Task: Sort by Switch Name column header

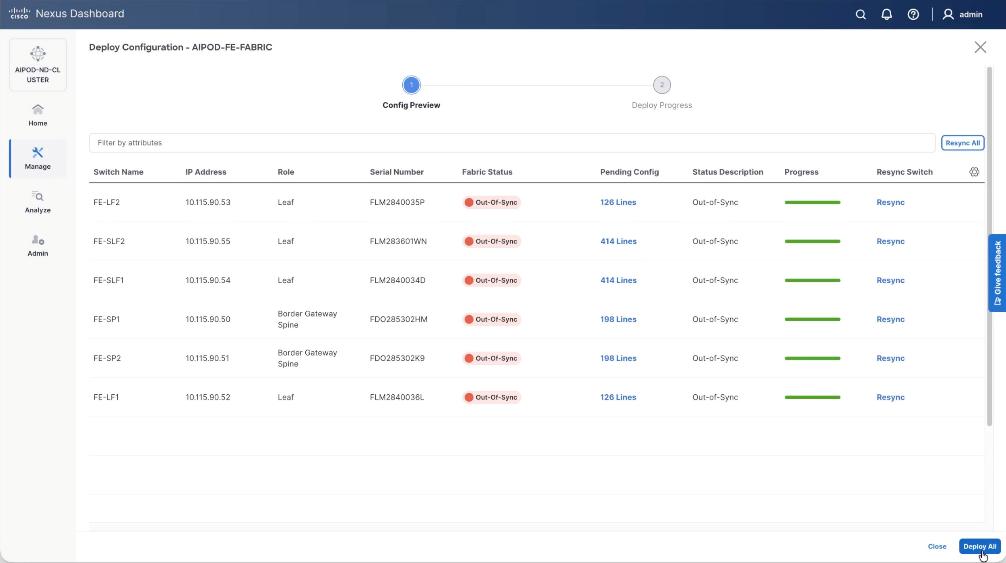Action: pyautogui.click(x=118, y=172)
